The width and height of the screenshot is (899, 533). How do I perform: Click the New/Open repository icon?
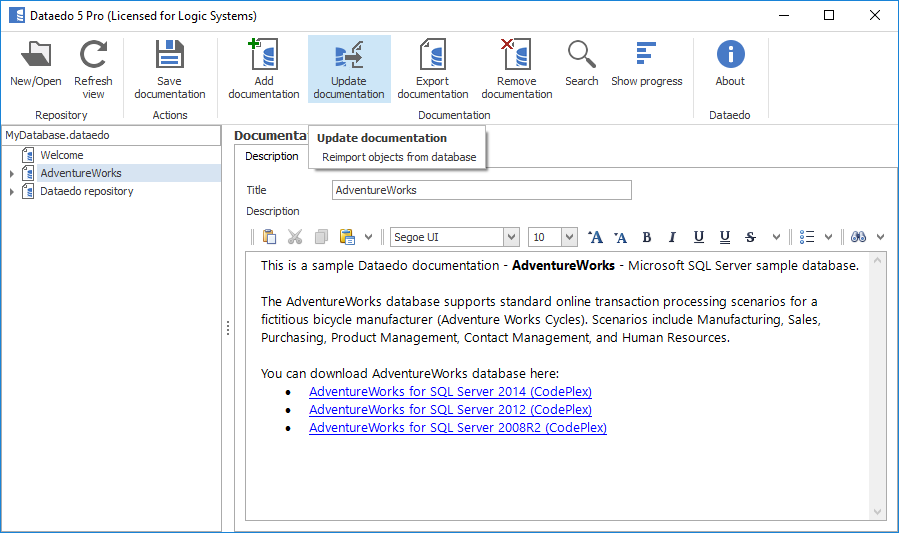point(36,56)
